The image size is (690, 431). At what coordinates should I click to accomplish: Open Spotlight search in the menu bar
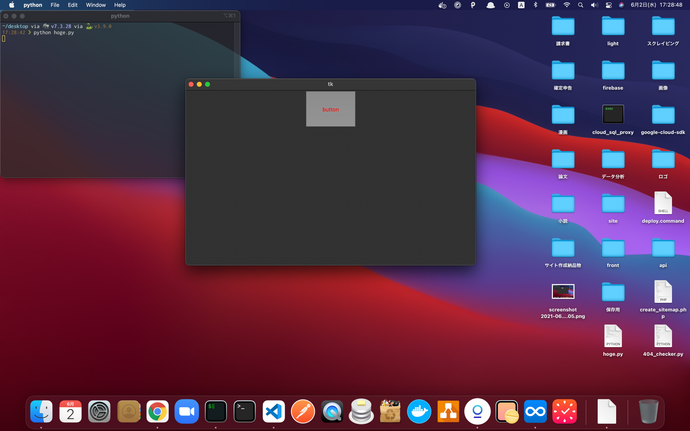click(x=580, y=5)
